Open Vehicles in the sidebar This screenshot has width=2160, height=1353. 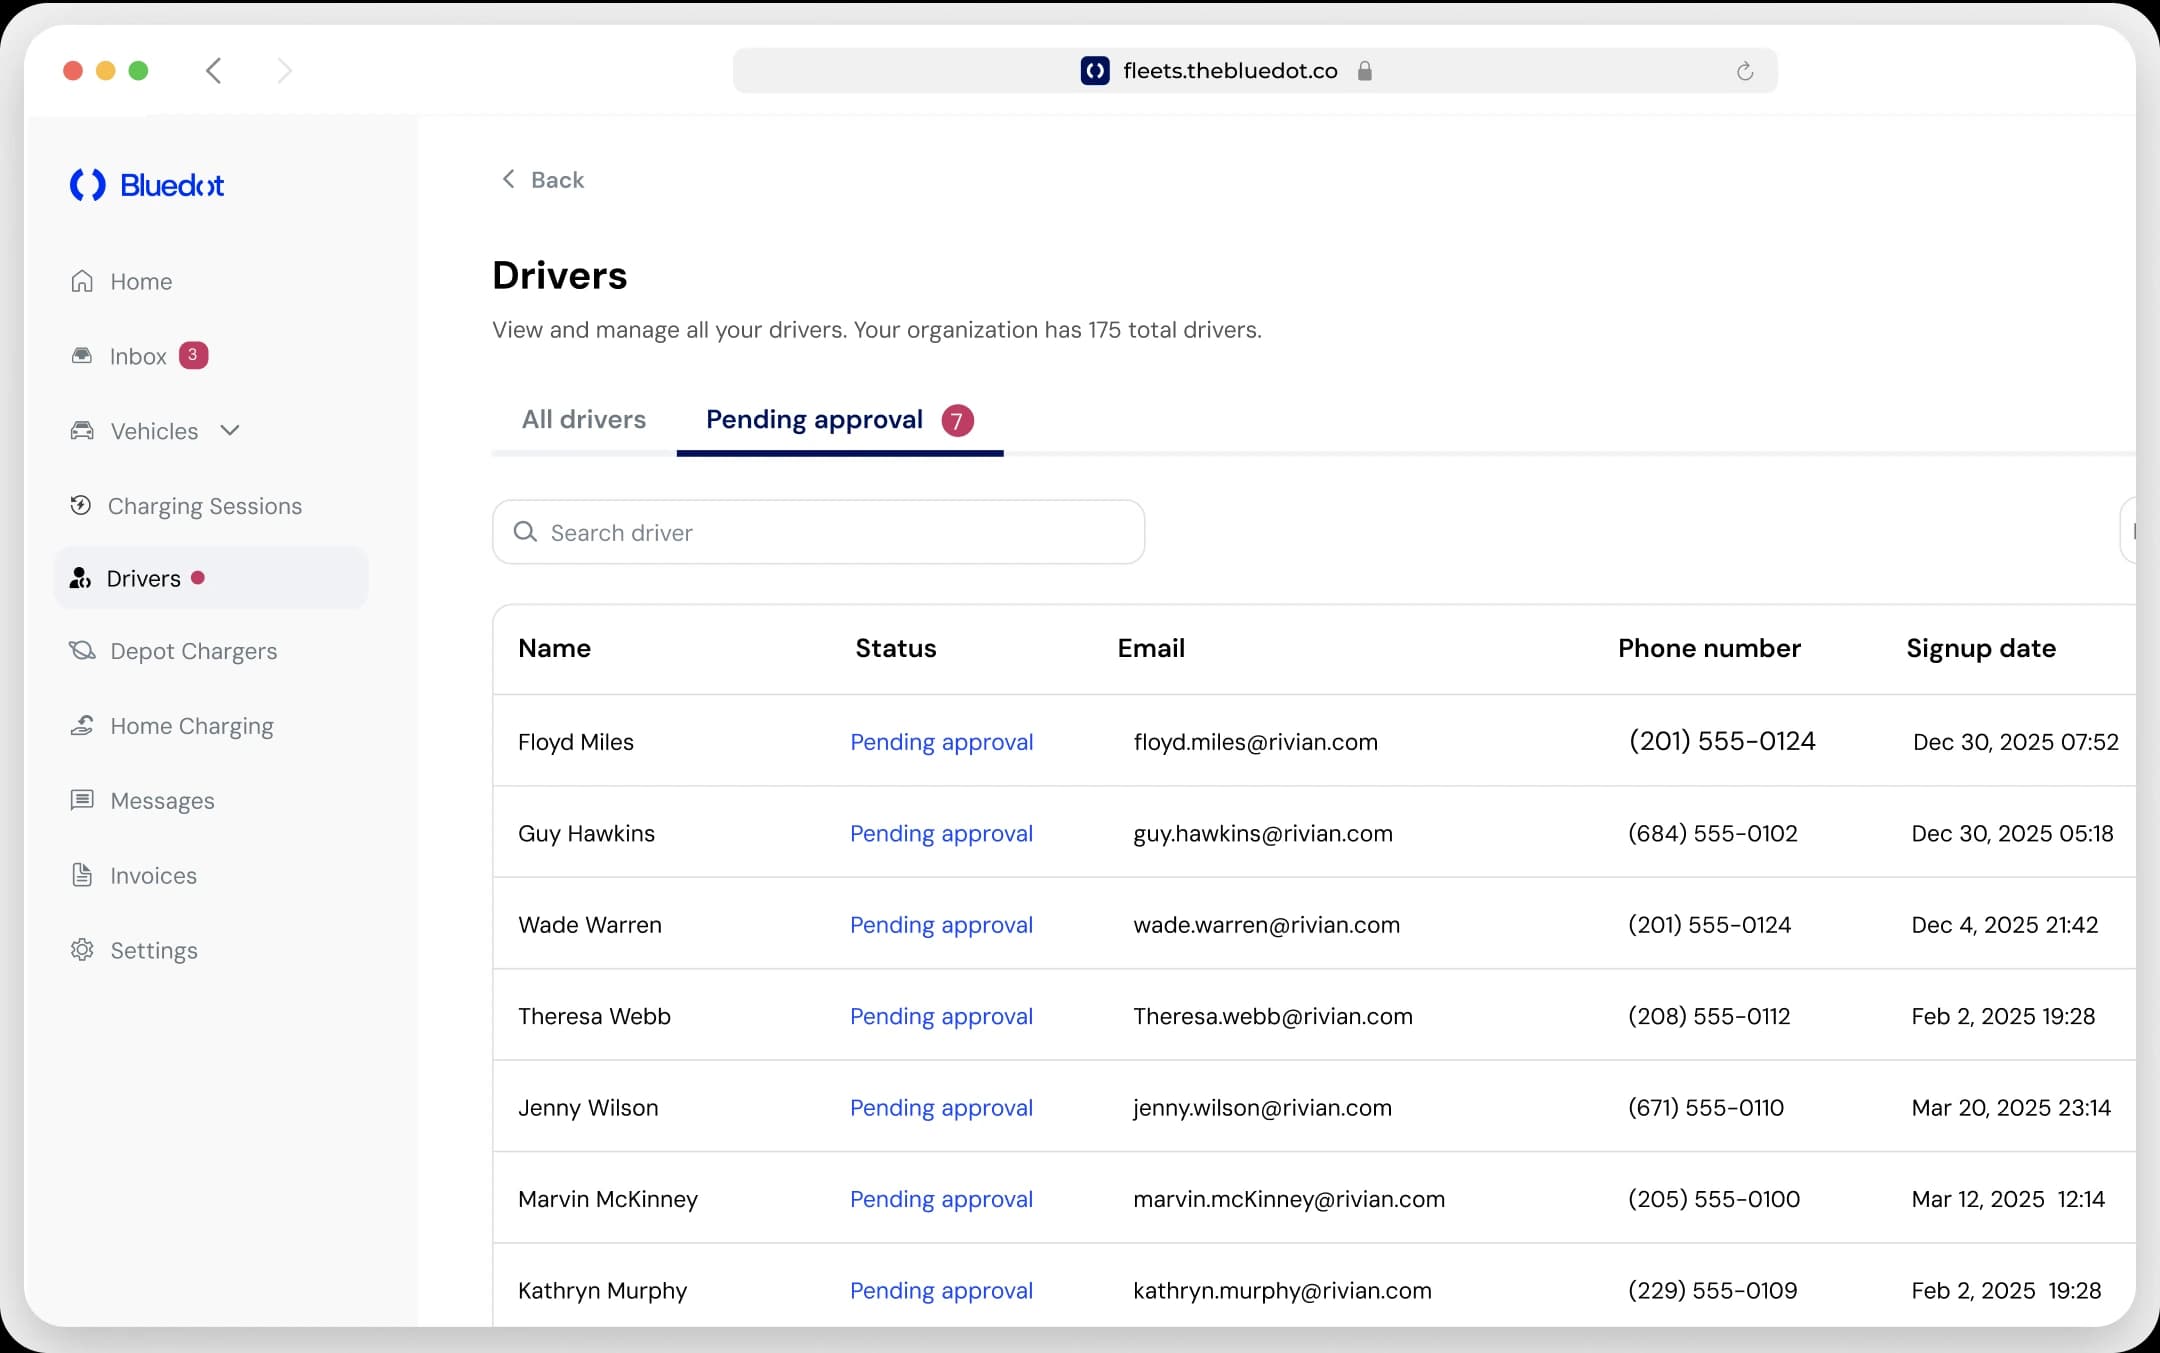[x=154, y=432]
